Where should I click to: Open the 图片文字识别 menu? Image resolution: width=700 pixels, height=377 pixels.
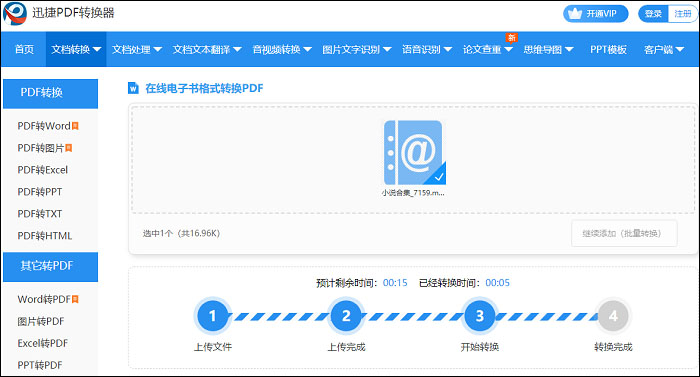pyautogui.click(x=357, y=49)
